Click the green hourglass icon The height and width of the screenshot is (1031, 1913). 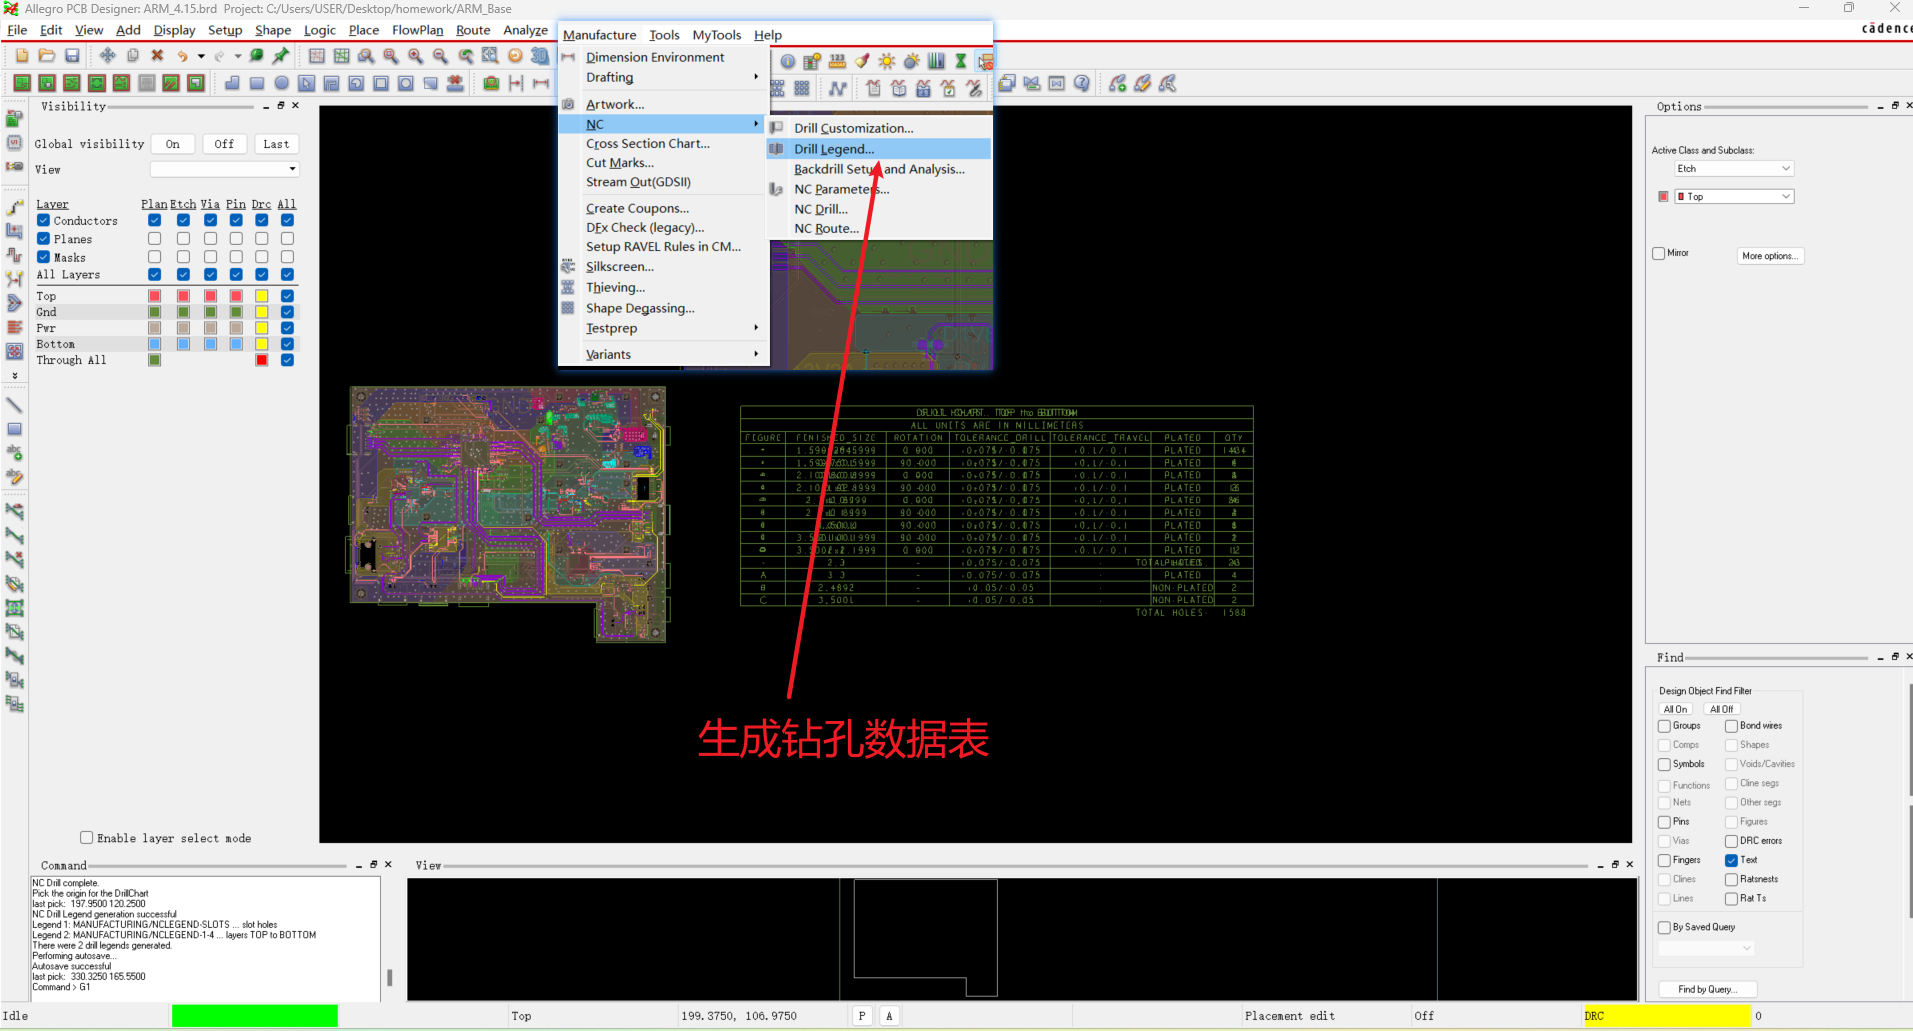(x=961, y=61)
